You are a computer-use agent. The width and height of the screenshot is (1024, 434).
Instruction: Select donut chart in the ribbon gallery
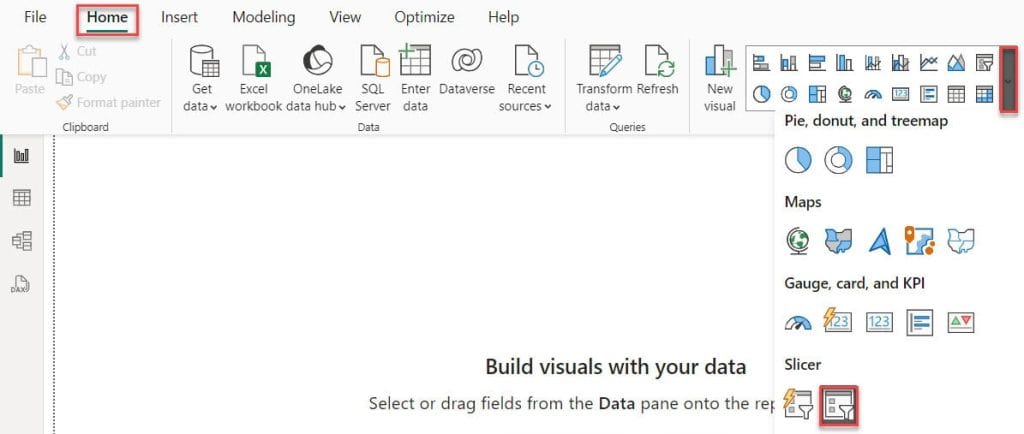[x=789, y=94]
